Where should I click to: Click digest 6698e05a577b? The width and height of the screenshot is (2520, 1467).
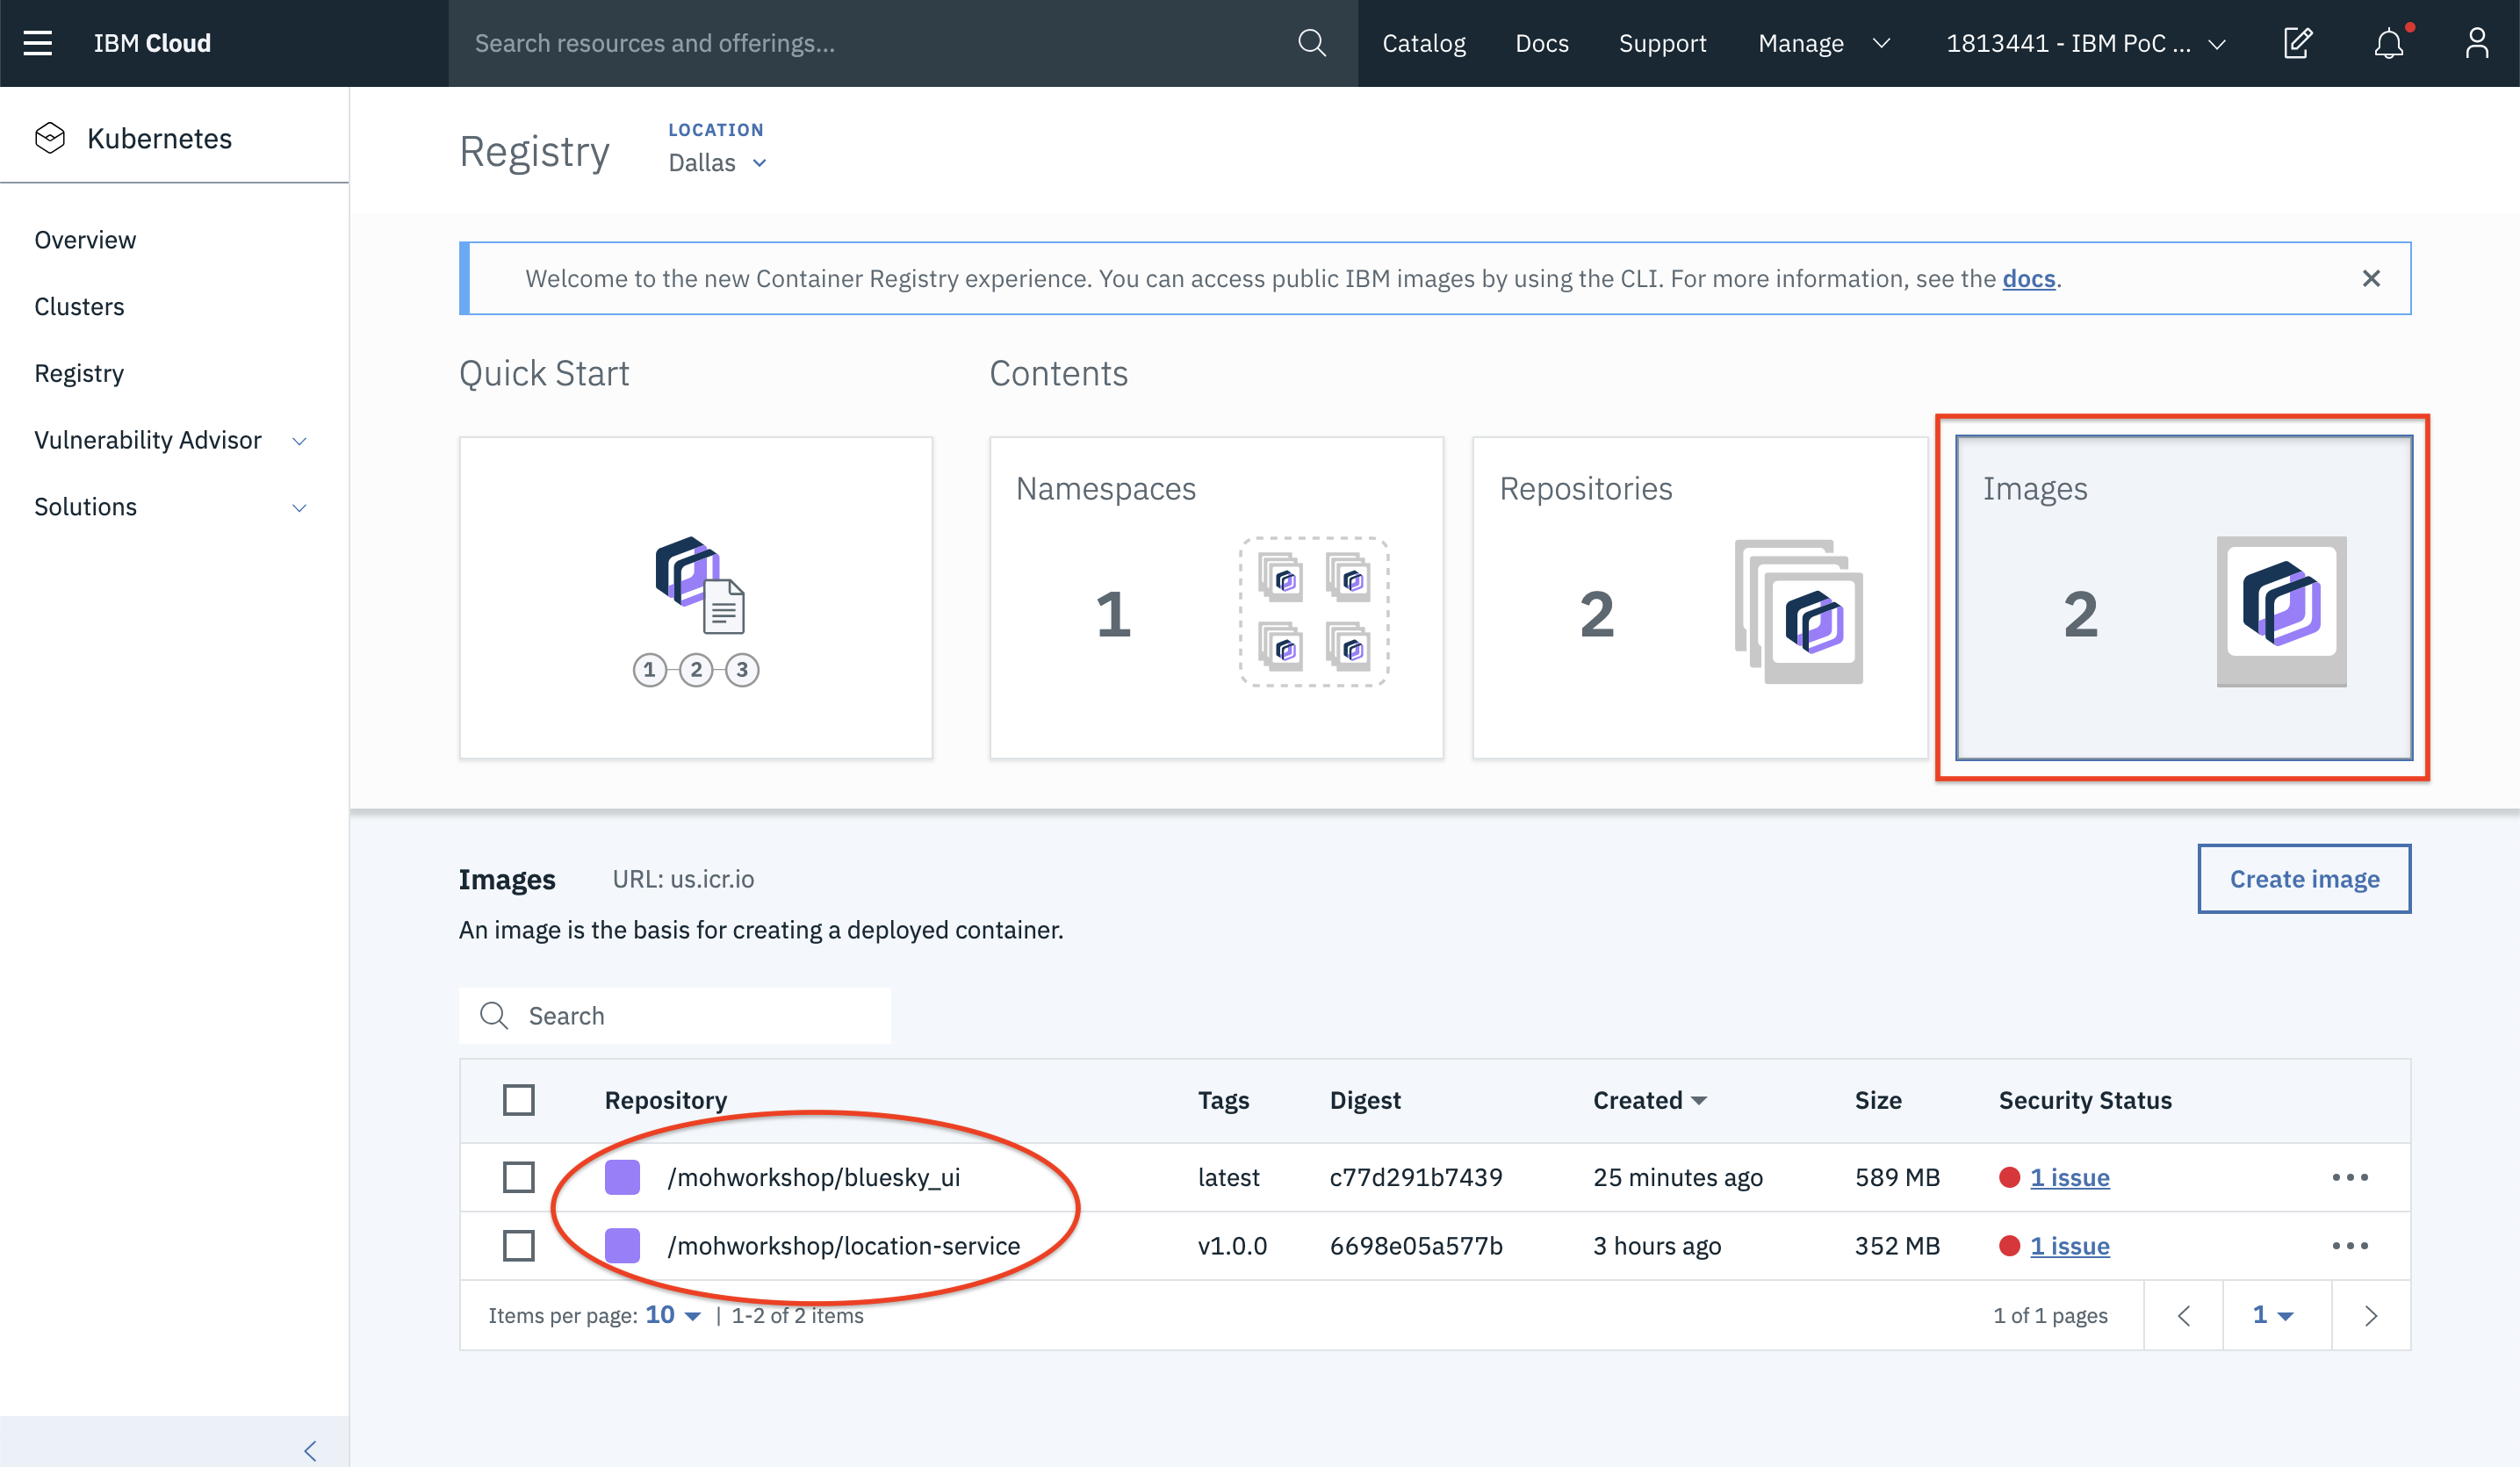coord(1415,1245)
